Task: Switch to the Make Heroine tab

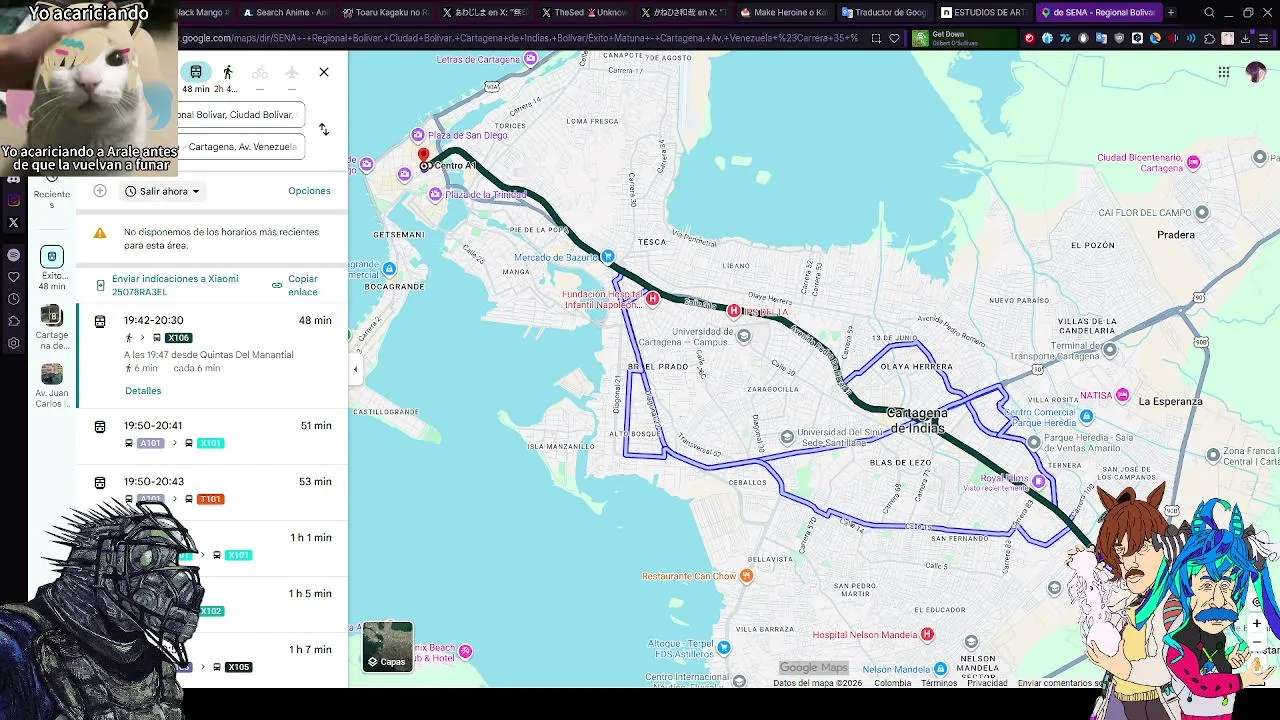Action: coord(784,12)
